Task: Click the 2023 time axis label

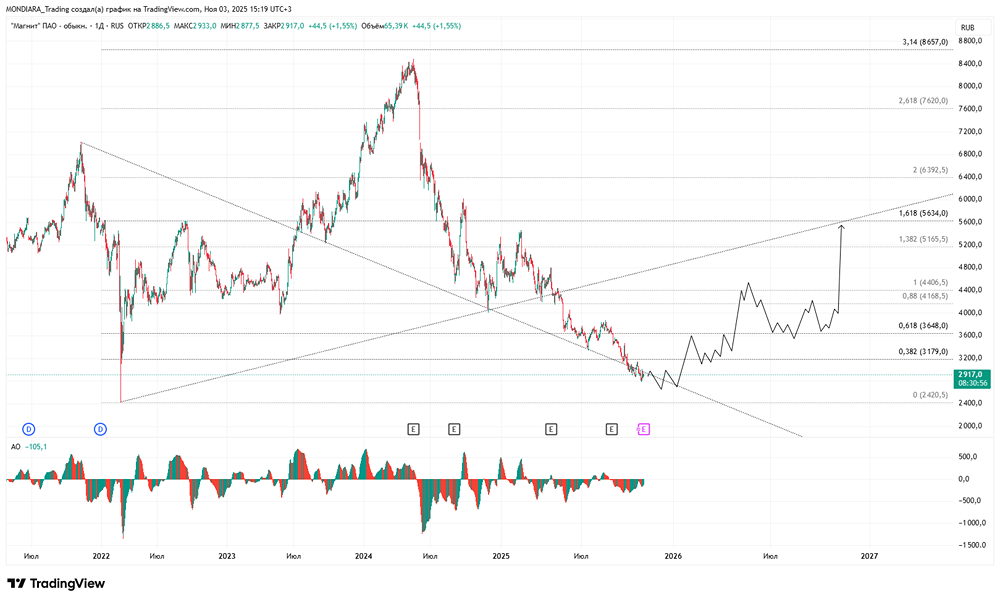Action: tap(226, 556)
